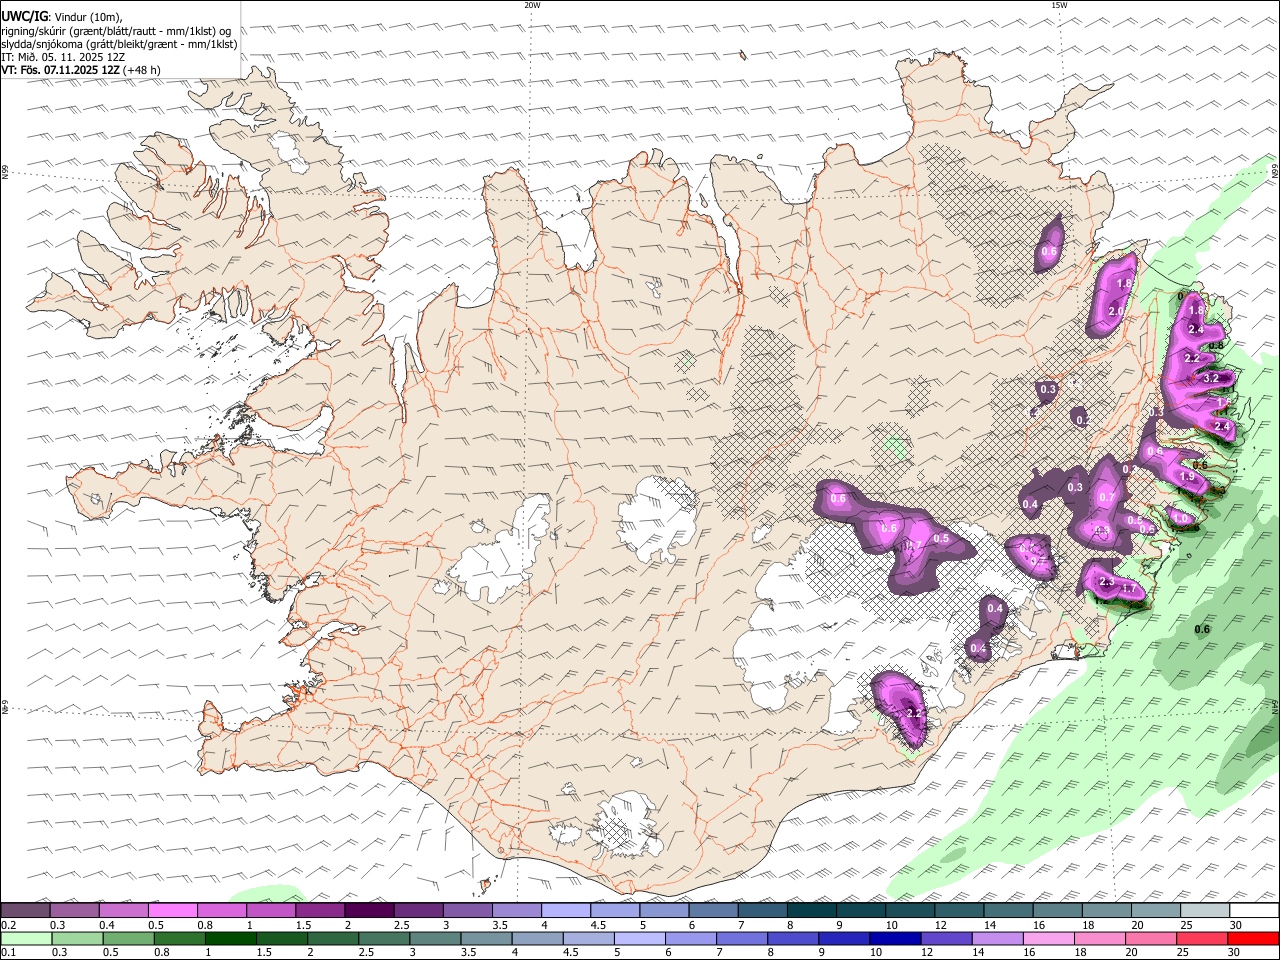Click the '3.2' precipitation value on east coast
Viewport: 1280px width, 960px height.
pos(1211,379)
